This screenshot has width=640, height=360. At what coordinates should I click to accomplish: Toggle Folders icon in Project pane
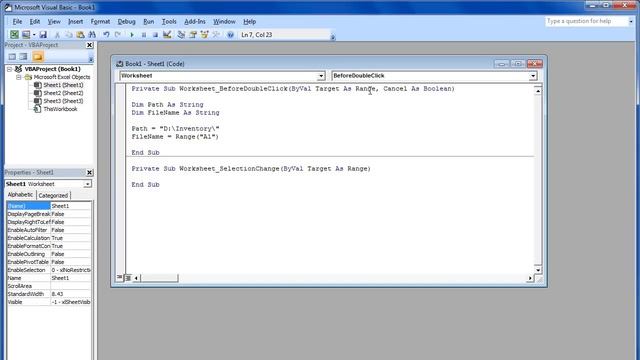click(x=38, y=56)
